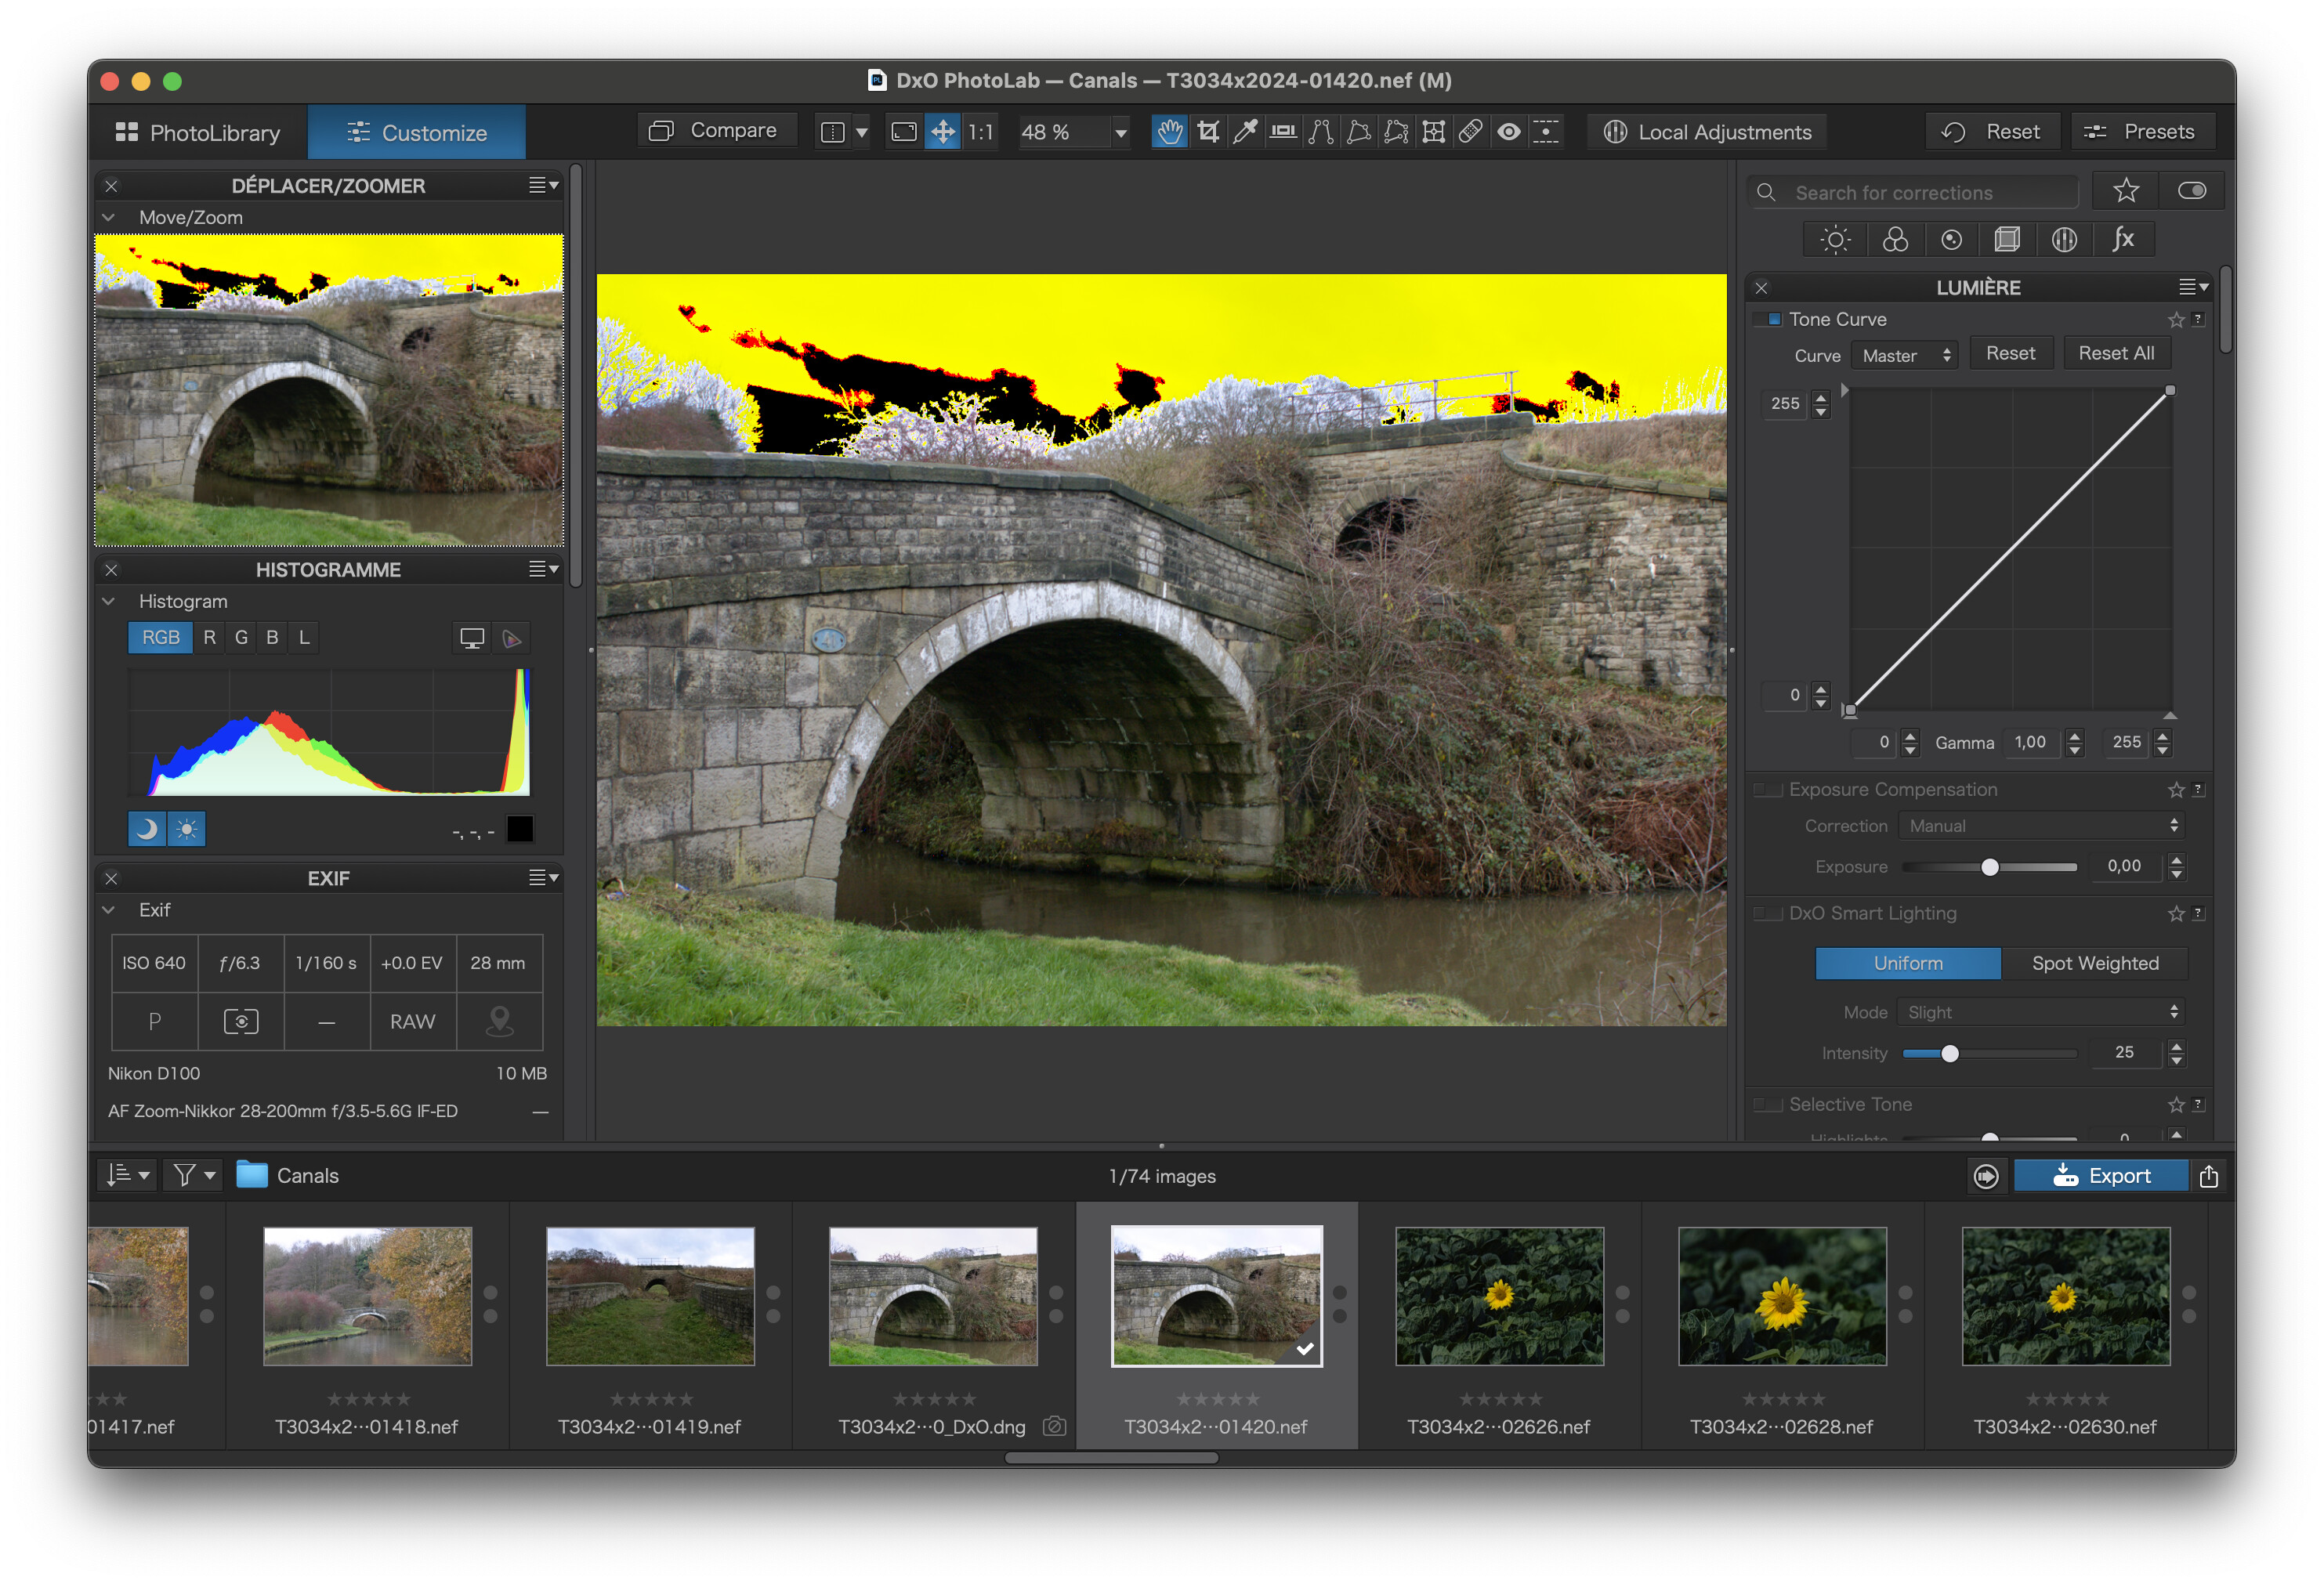Open the Reshape grid tool
The width and height of the screenshot is (2324, 1584).
1433,132
